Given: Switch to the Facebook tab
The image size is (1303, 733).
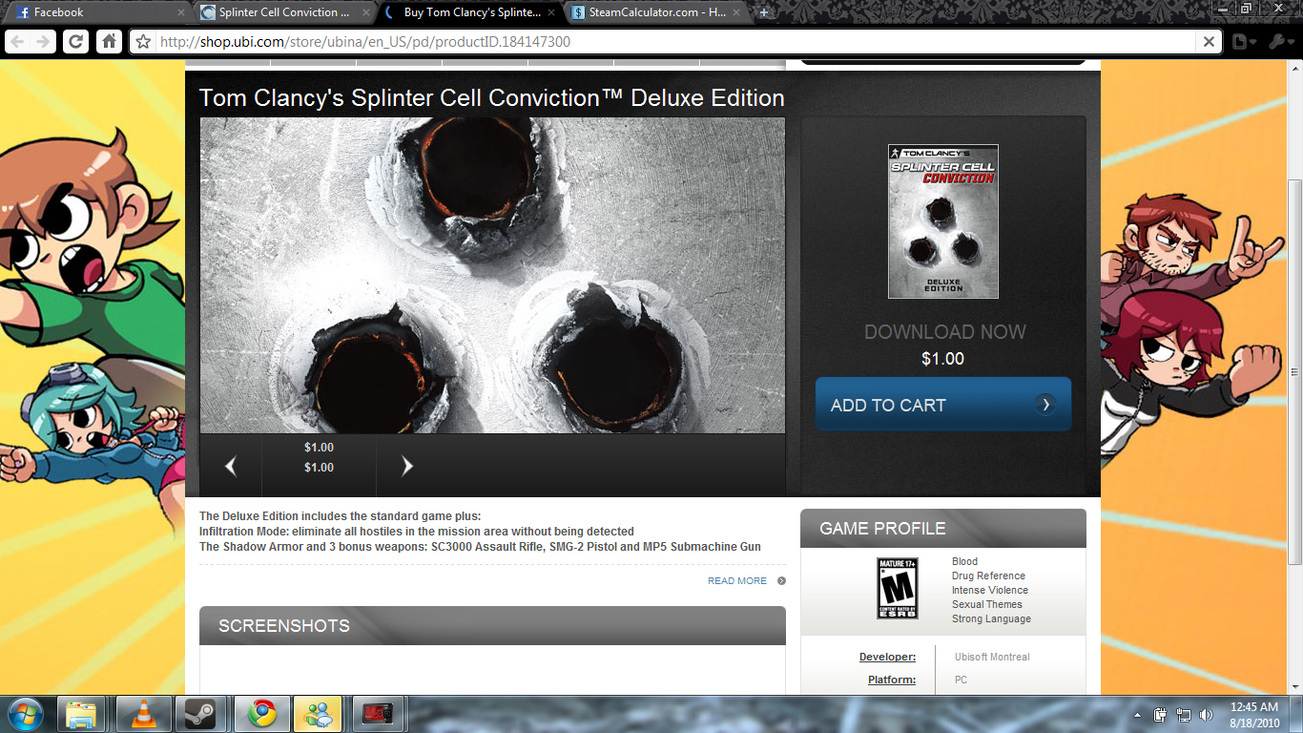Looking at the screenshot, I should click(x=95, y=13).
